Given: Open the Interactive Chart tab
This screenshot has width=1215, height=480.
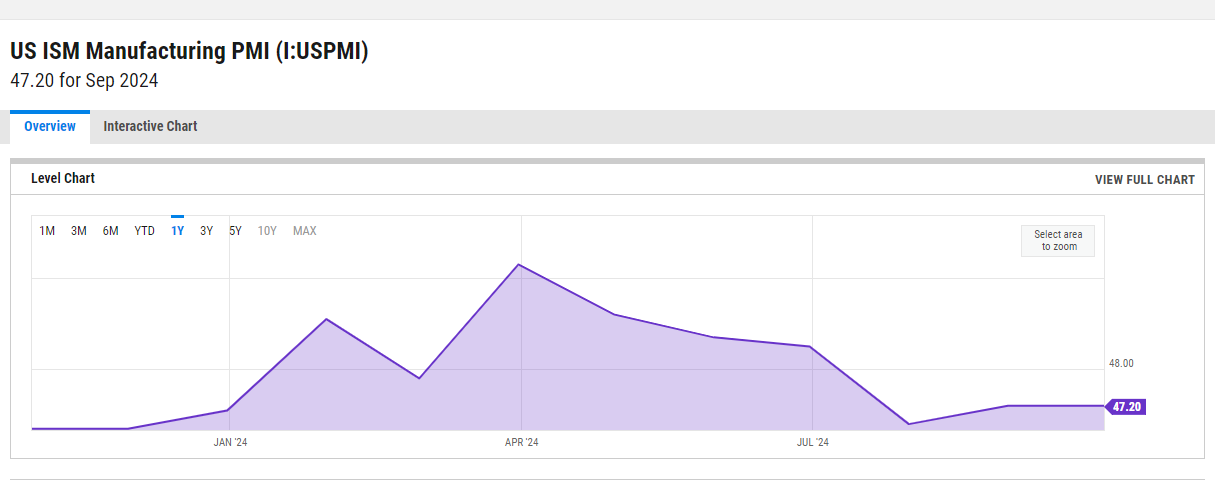Looking at the screenshot, I should [150, 127].
